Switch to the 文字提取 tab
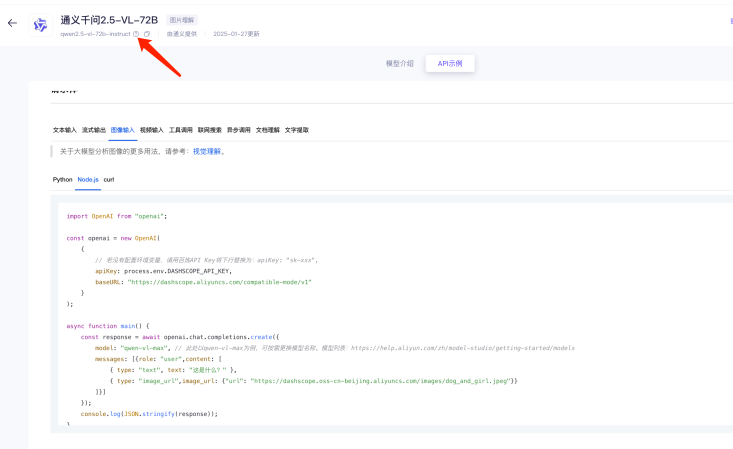Viewport: 733px width, 449px height. coord(297,130)
